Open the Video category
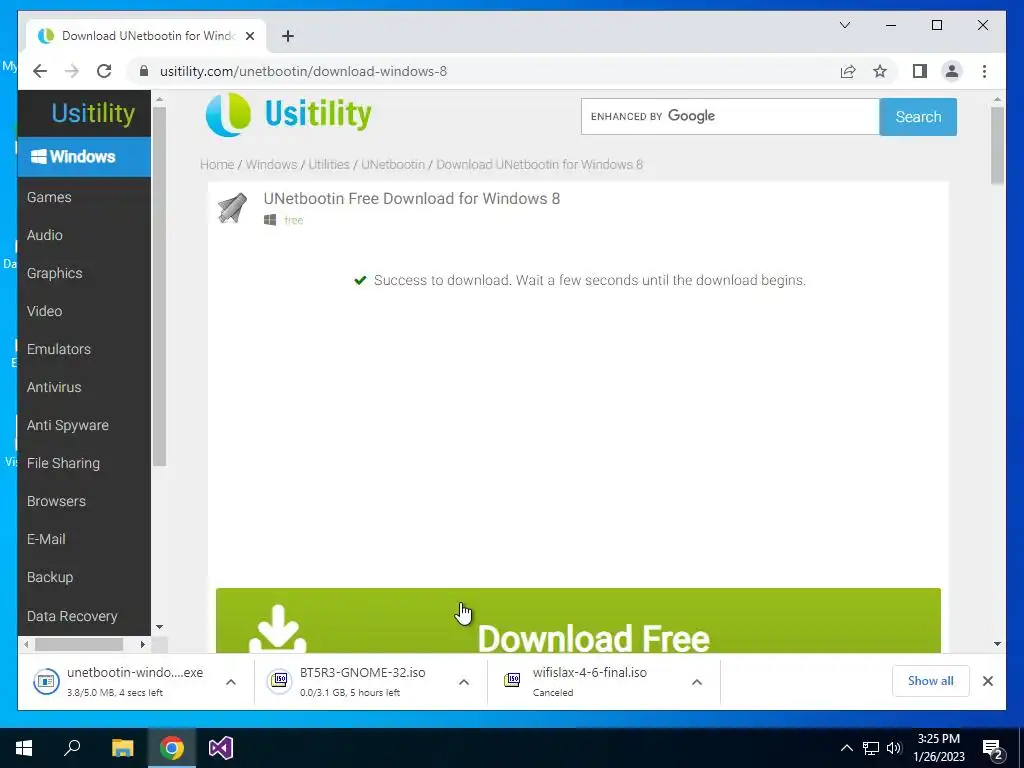The height and width of the screenshot is (768, 1024). point(44,311)
